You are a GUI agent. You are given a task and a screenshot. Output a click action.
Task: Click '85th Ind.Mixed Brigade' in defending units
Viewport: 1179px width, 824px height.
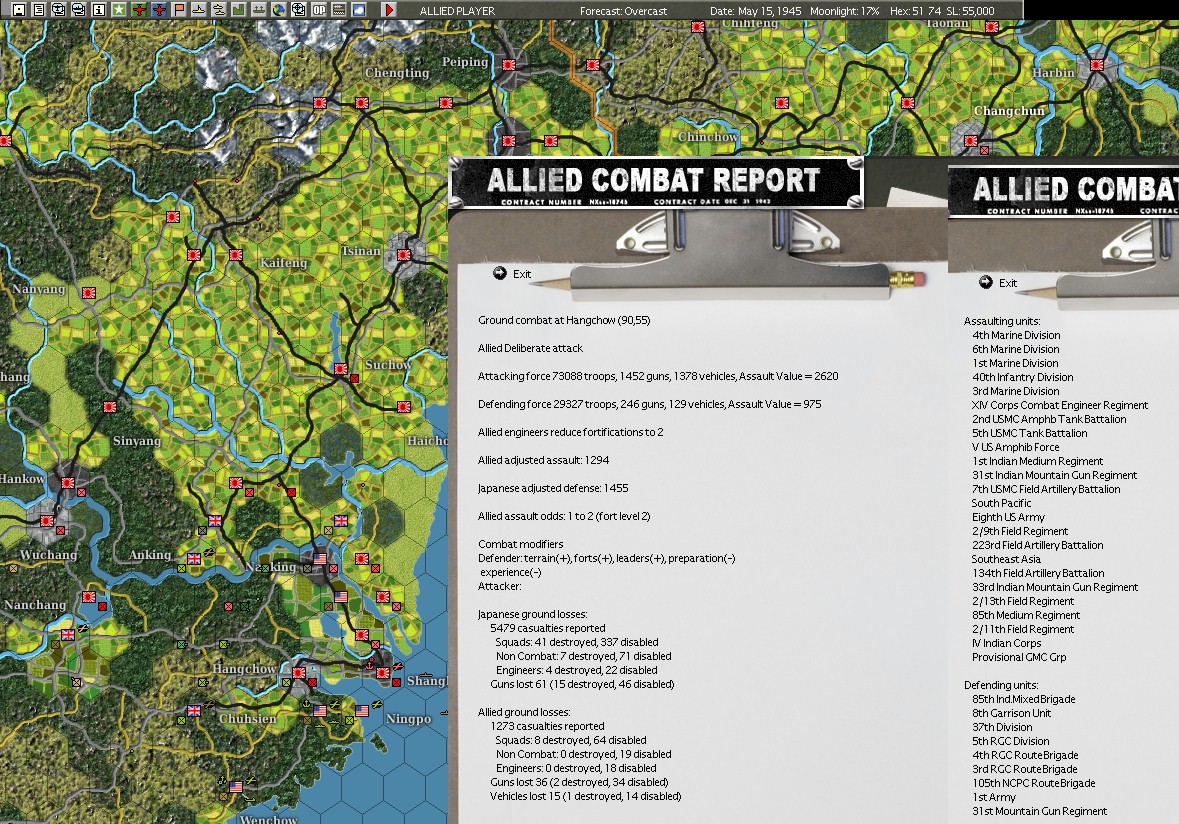[x=1023, y=699]
